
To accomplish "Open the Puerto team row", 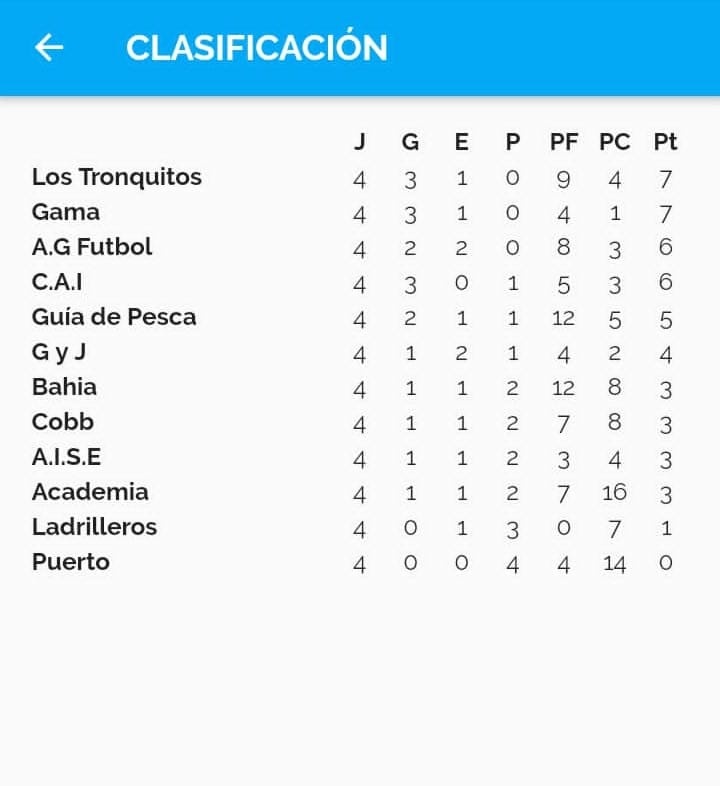I will 70,562.
